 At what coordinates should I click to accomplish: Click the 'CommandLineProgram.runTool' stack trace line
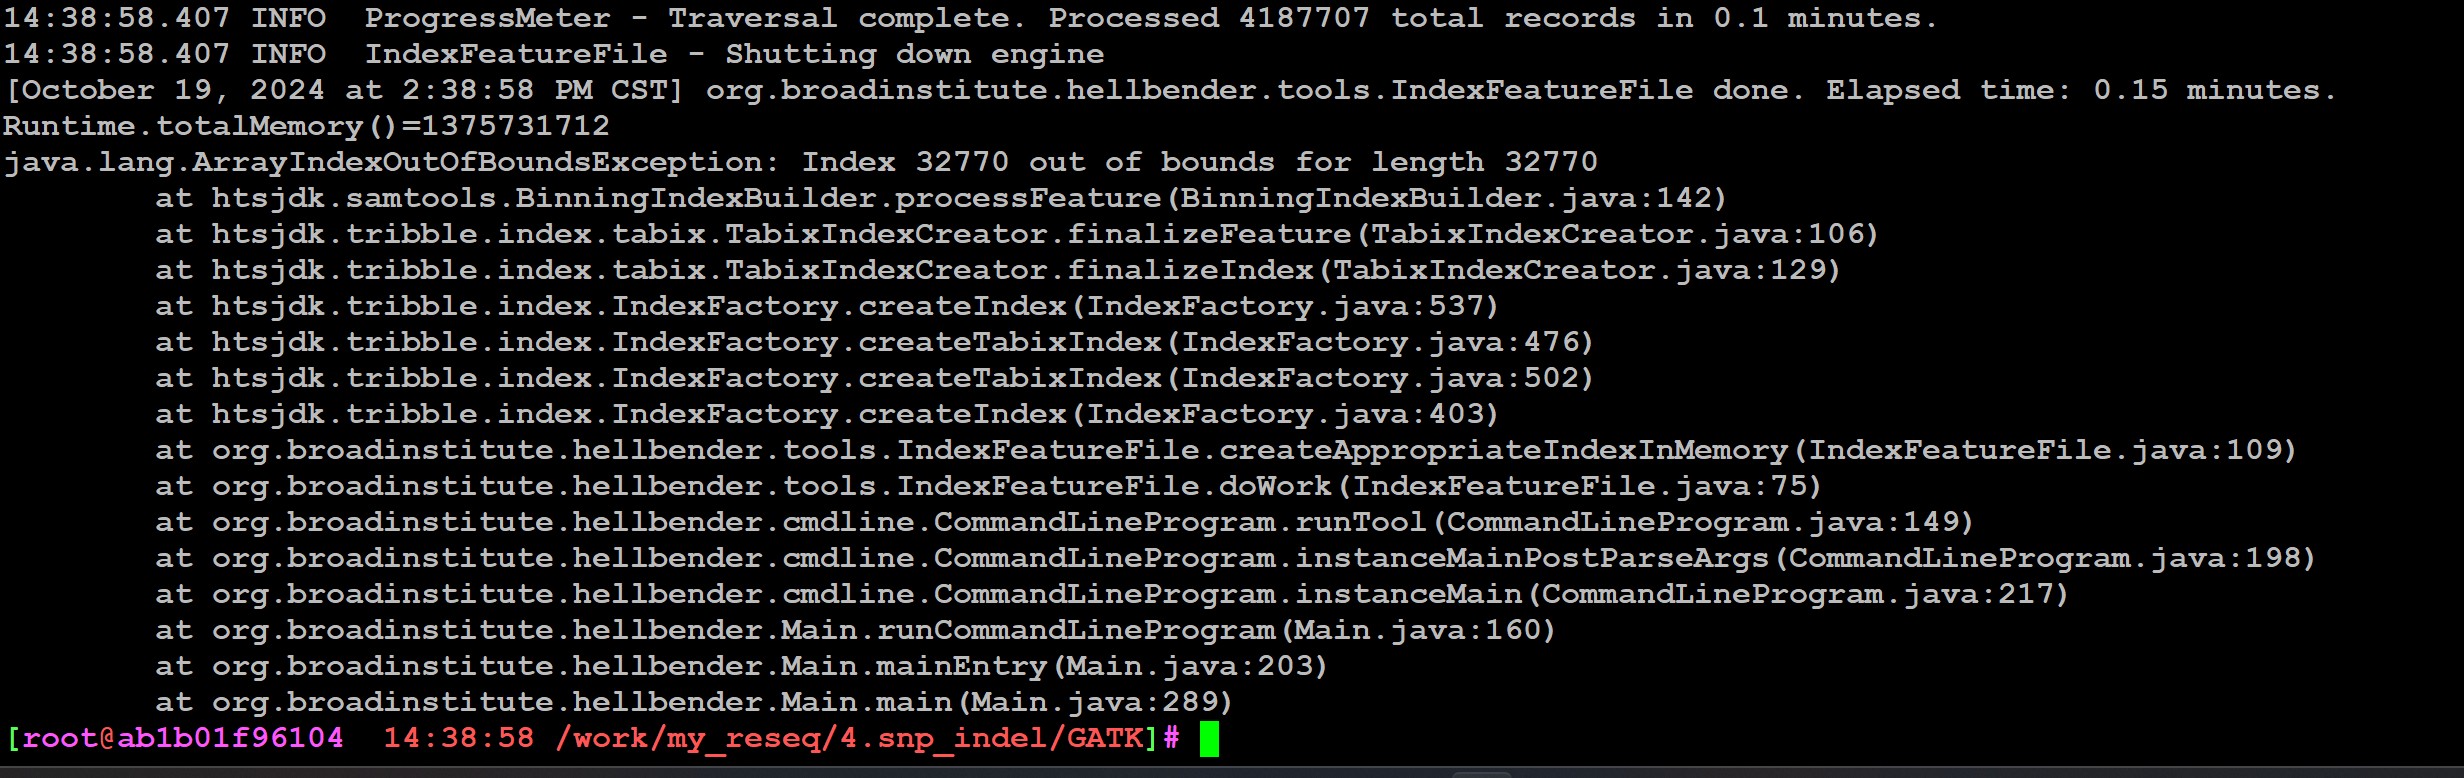(x=1064, y=522)
